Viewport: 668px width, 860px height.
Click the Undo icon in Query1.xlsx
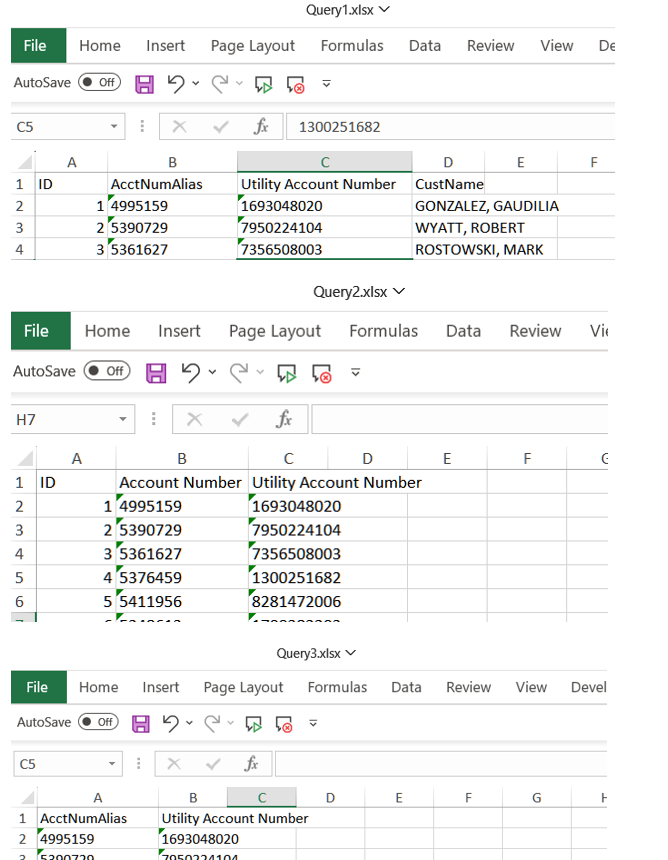pos(176,83)
